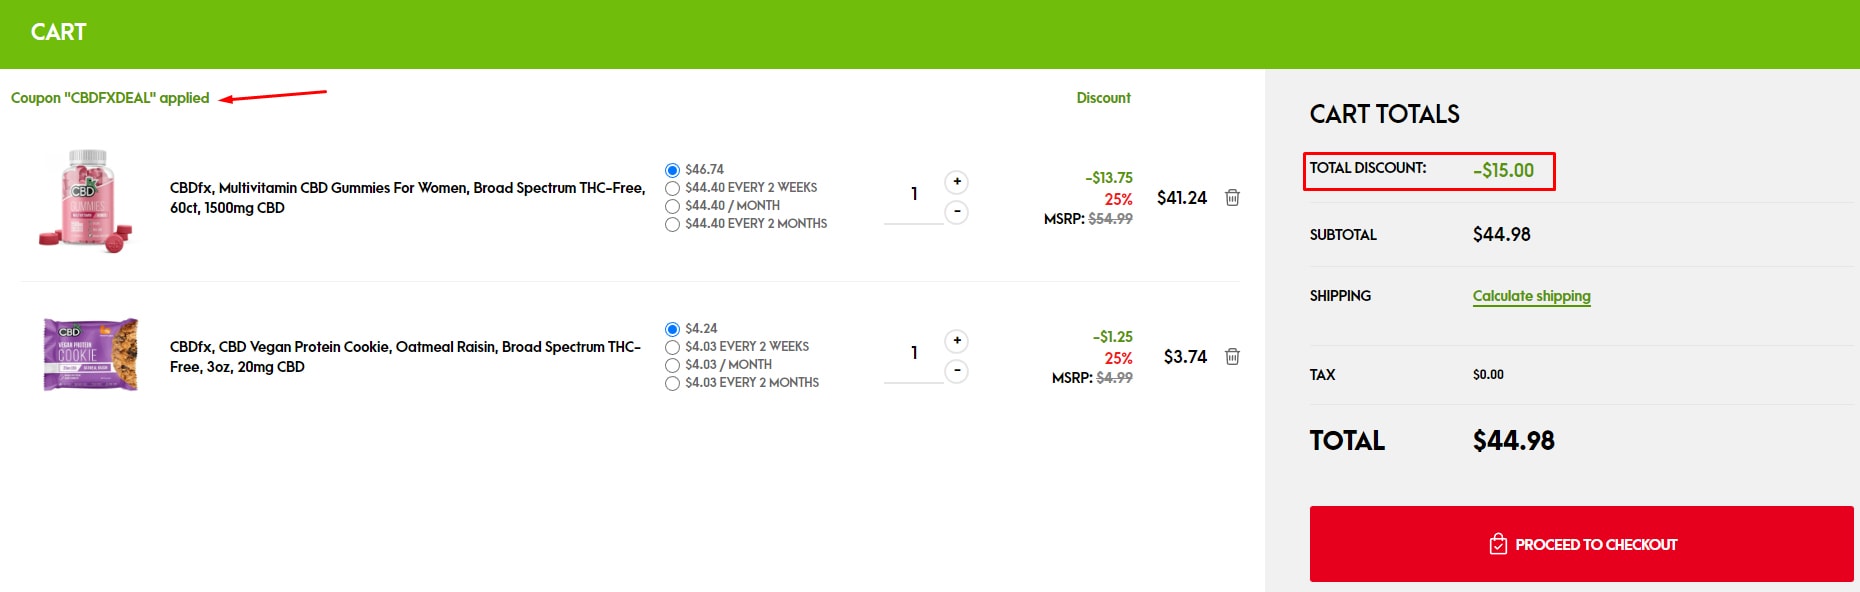Select $44.40 / month subscription for gummies
Image resolution: width=1860 pixels, height=592 pixels.
pyautogui.click(x=672, y=206)
